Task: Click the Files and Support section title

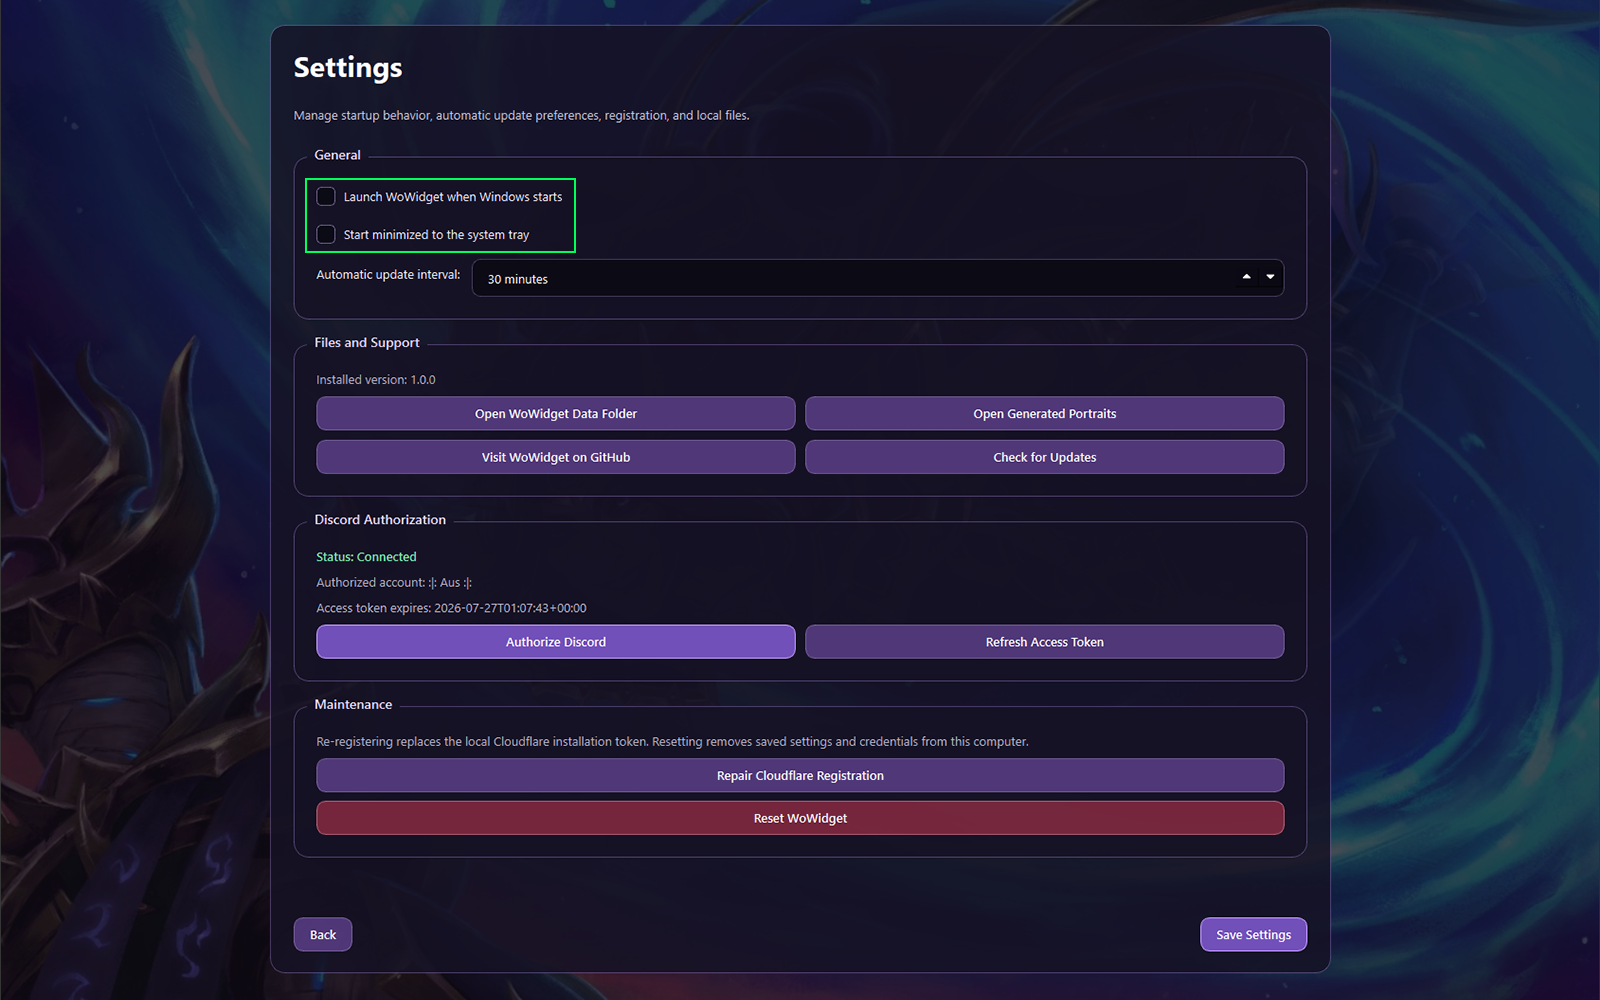Action: [x=367, y=342]
